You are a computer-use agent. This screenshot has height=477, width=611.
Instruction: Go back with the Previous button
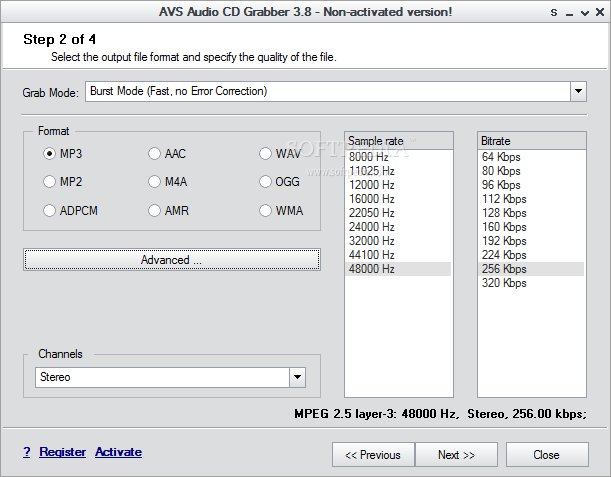[x=373, y=454]
